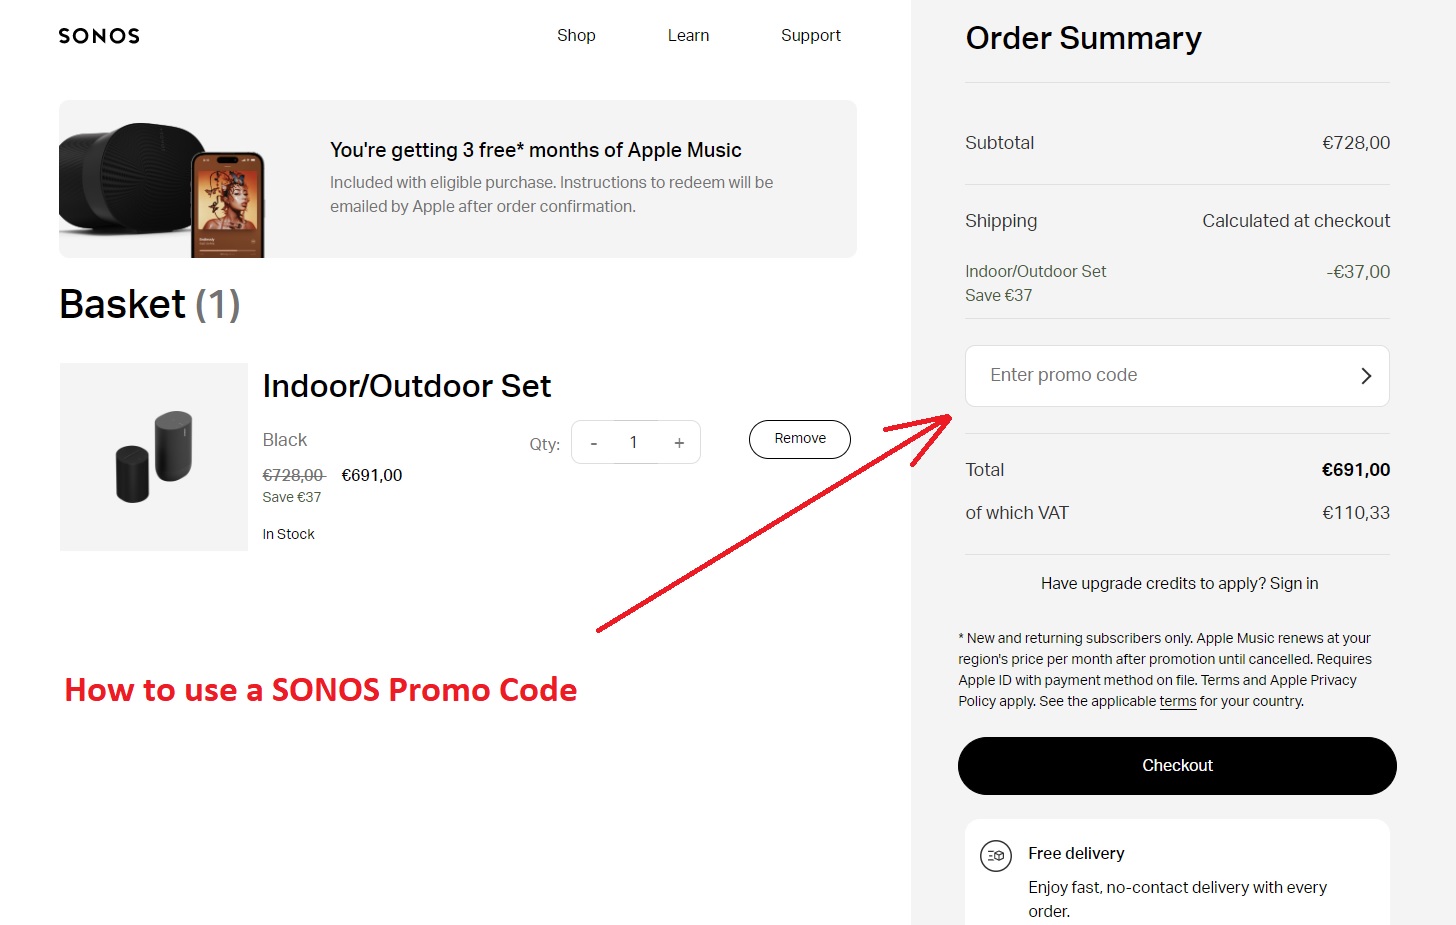Viewport: 1456px width, 925px height.
Task: Click the SONOS logo to return home
Action: pos(98,36)
